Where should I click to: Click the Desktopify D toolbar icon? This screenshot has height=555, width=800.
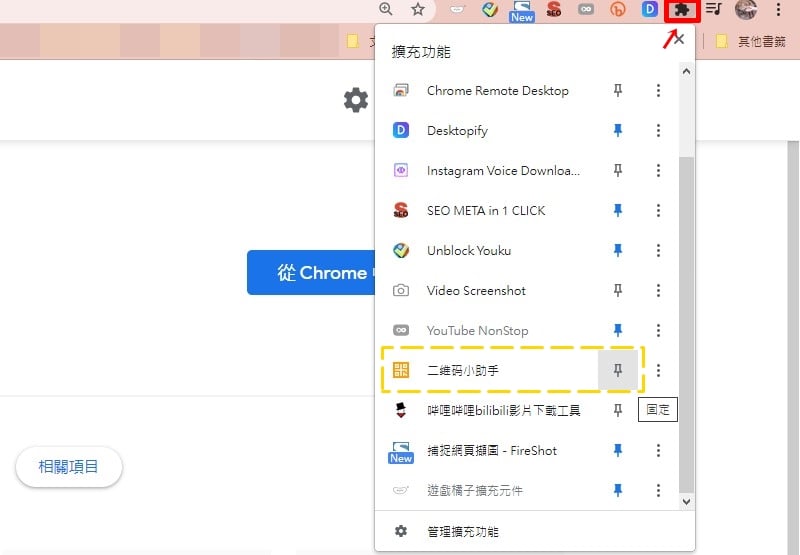[649, 9]
